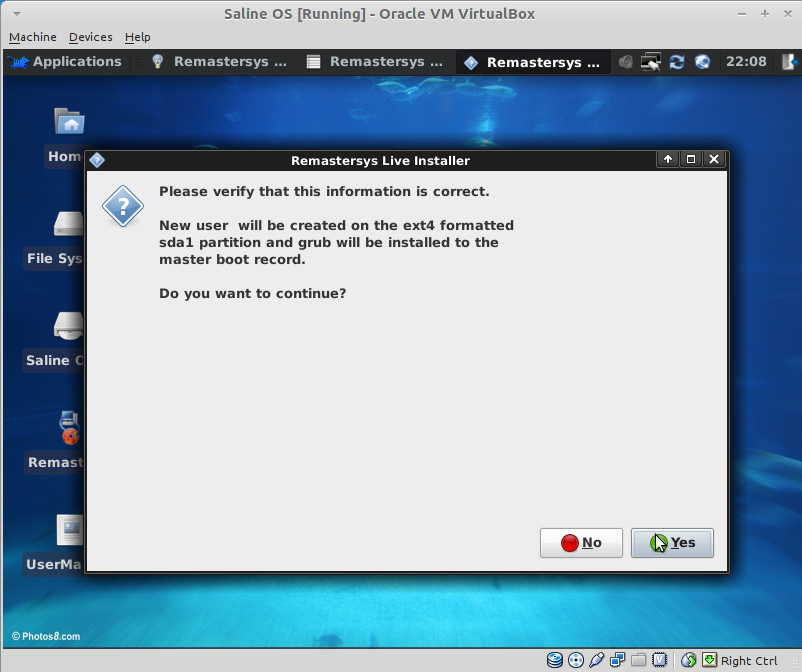Select active Remastersys taskbar window with diamond icon

[x=532, y=62]
